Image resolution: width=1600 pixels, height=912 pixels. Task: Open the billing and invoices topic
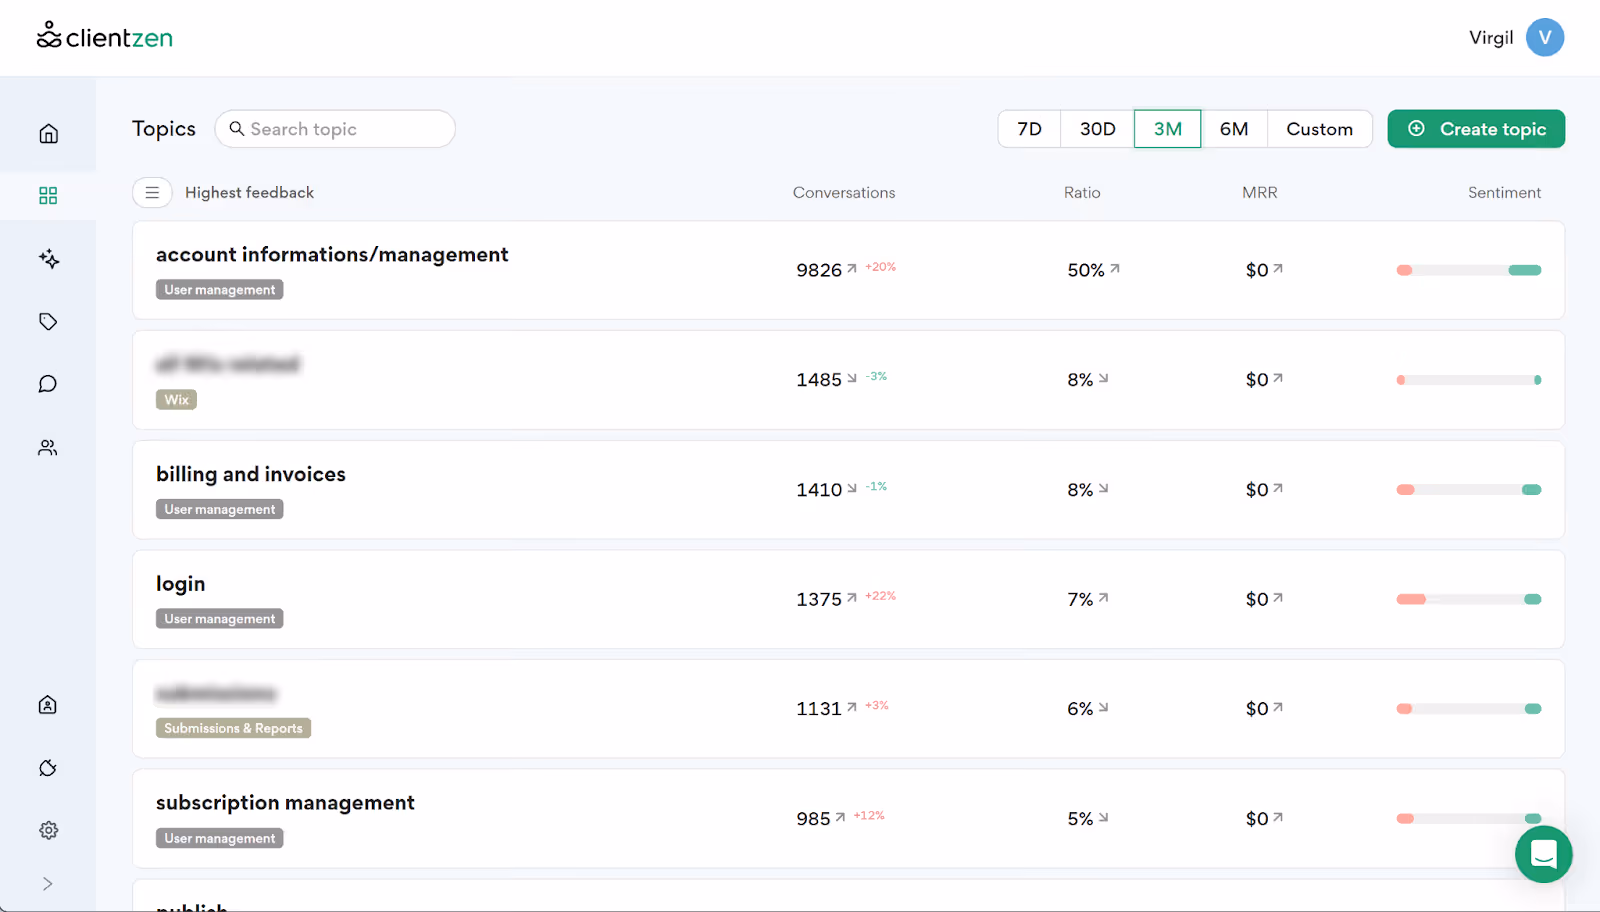[x=848, y=490]
